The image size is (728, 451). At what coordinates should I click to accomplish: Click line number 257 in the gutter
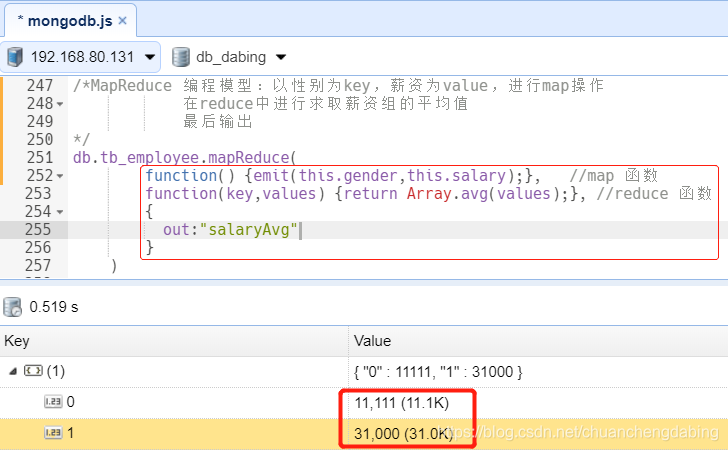(38, 265)
